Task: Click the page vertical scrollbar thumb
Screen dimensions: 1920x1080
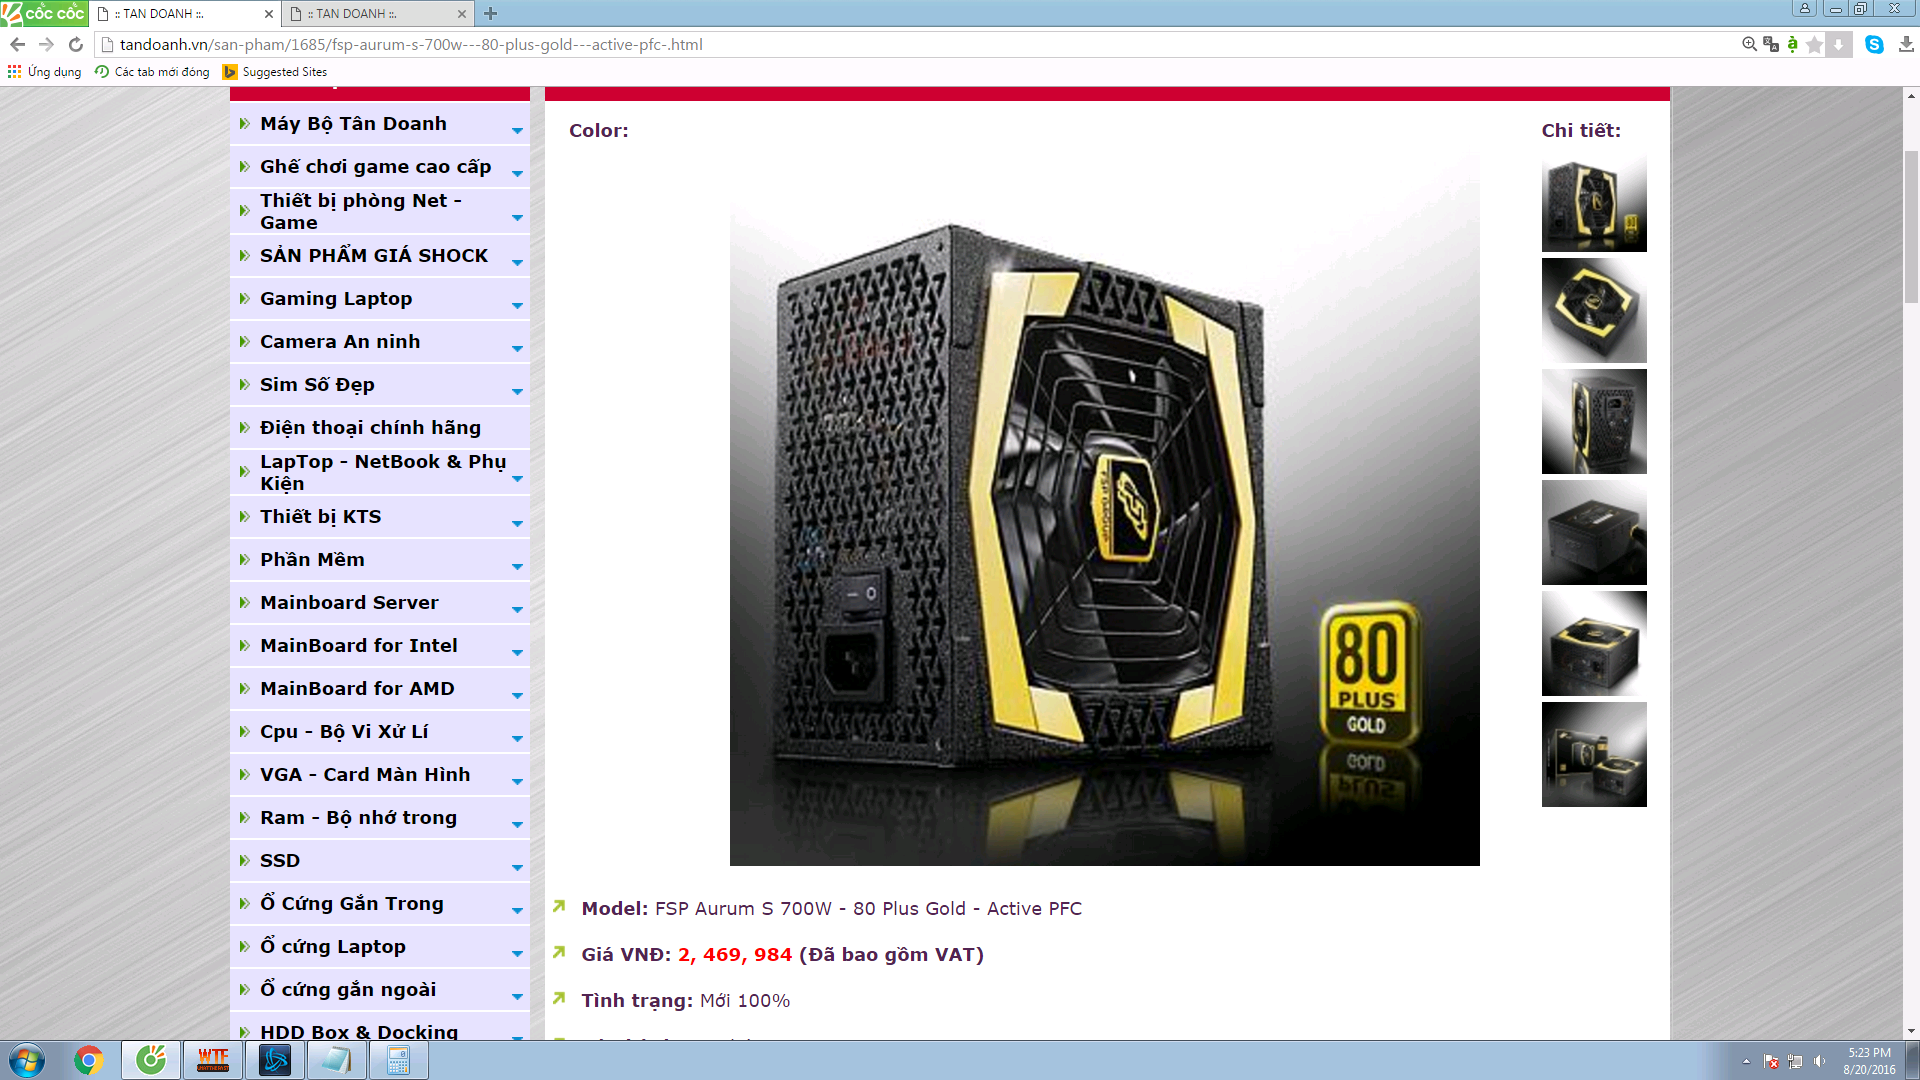Action: [1911, 226]
